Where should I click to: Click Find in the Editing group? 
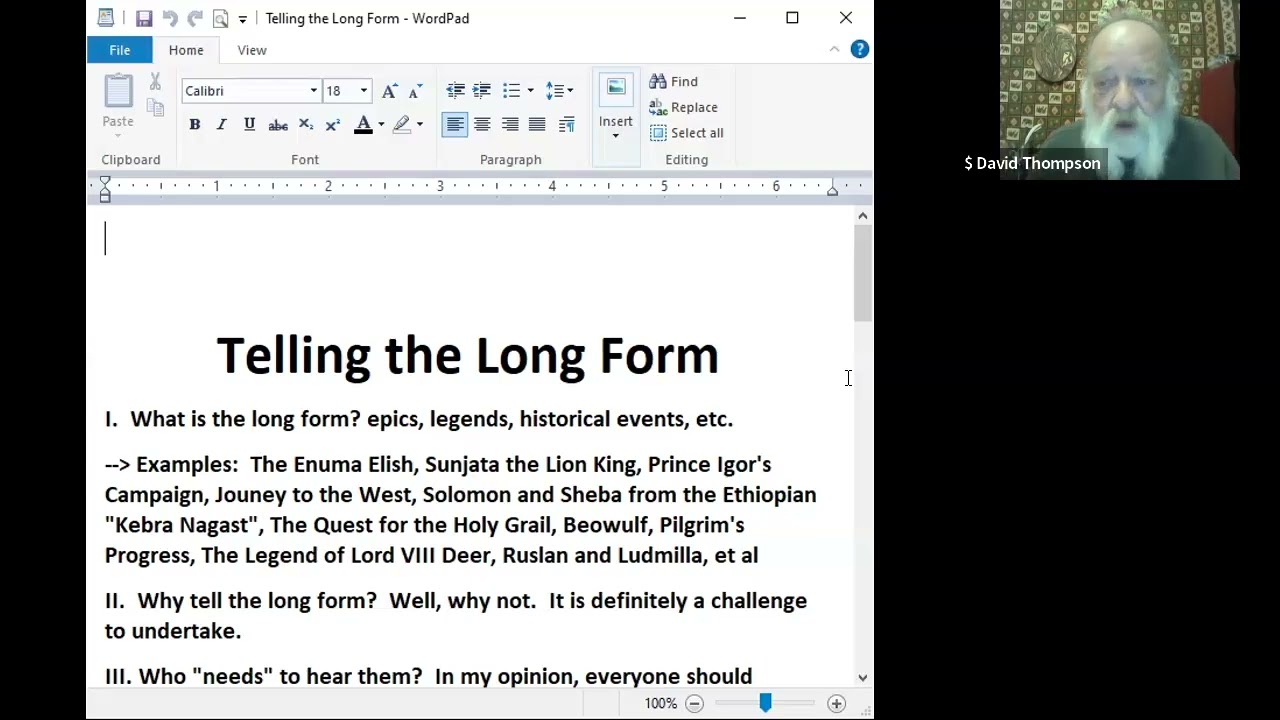tap(674, 82)
